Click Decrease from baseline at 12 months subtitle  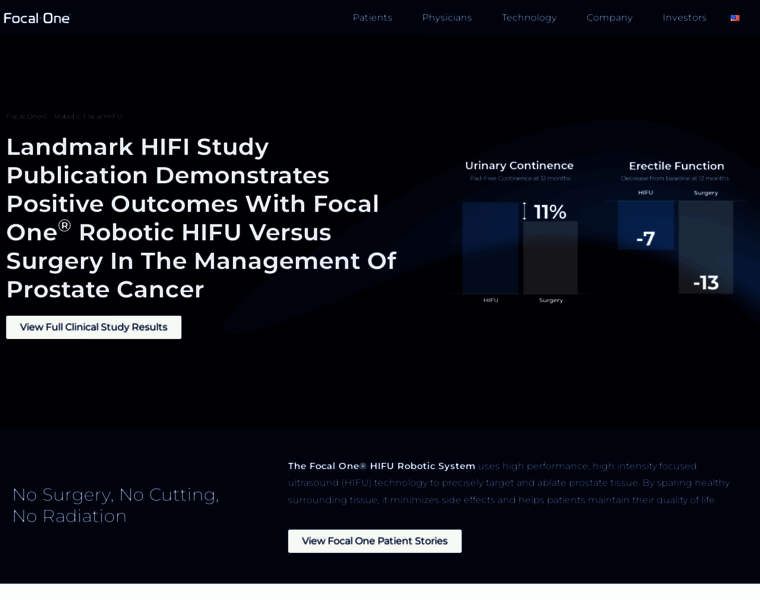(675, 178)
